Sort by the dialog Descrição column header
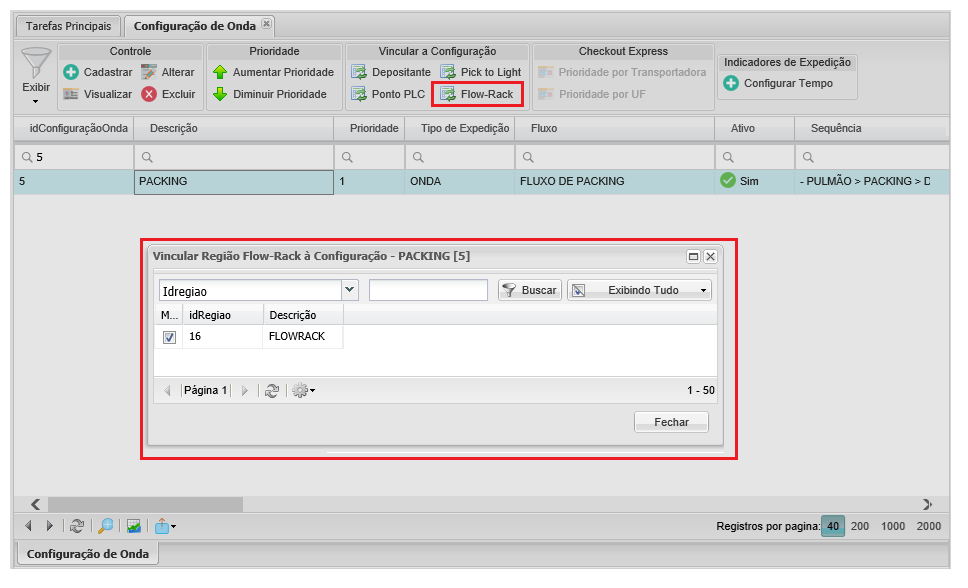 click(x=303, y=315)
